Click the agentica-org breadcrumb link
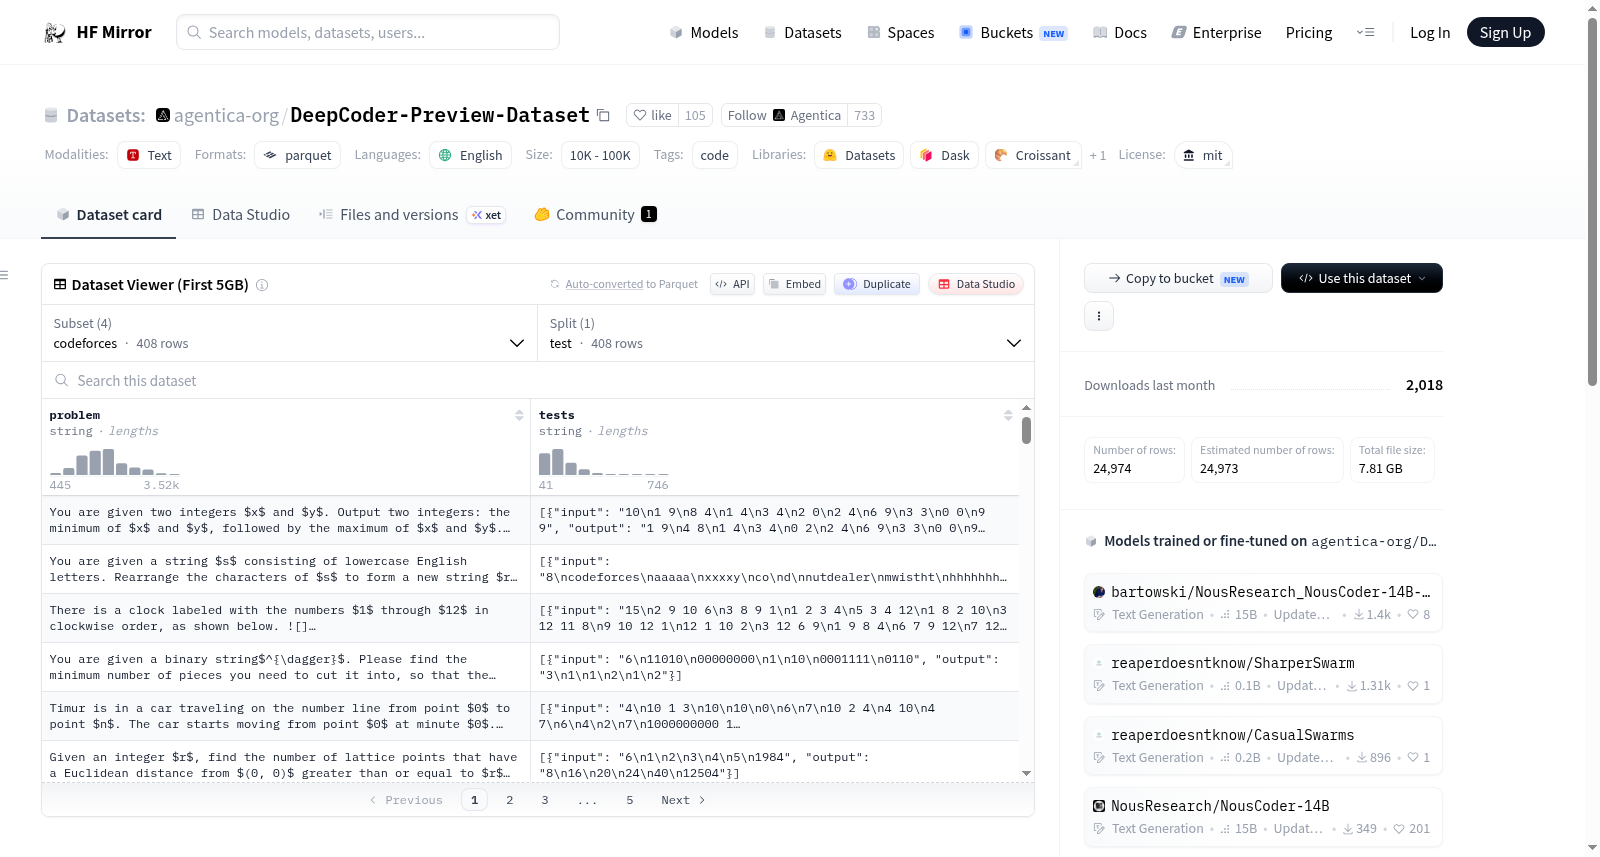This screenshot has height=857, width=1600. click(x=227, y=115)
